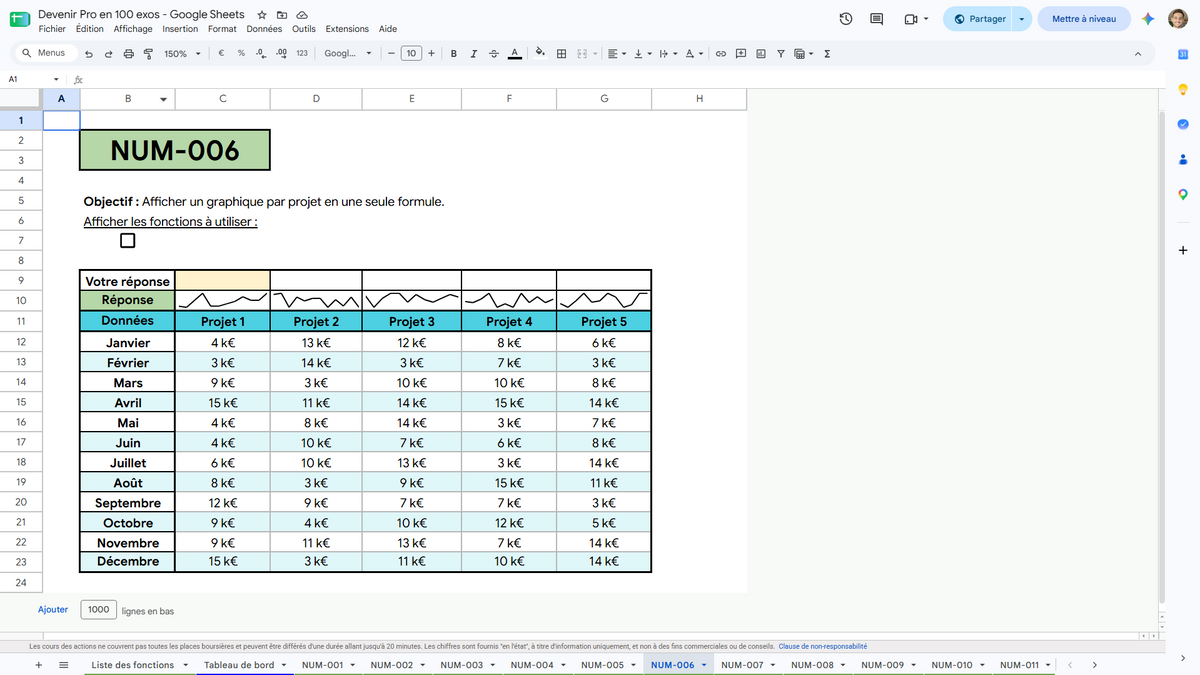This screenshot has width=1200, height=675.
Task: Open Contacts side panel
Action: (1183, 159)
